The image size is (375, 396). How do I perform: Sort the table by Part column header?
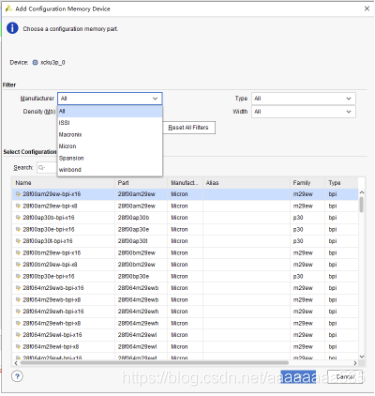141,183
